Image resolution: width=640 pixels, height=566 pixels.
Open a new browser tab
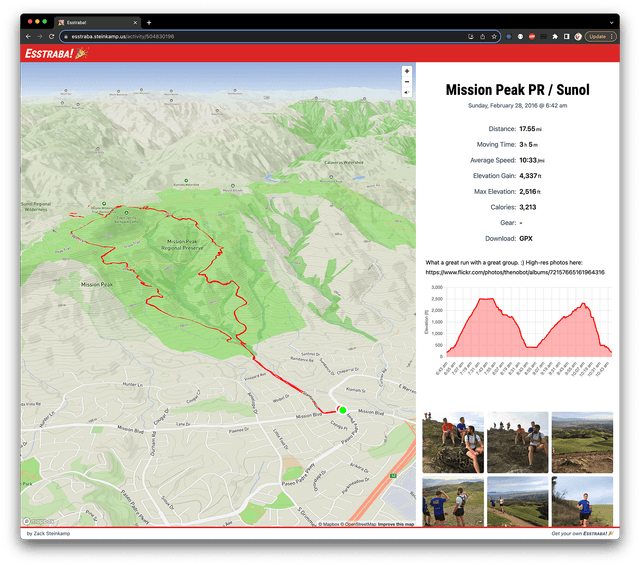[149, 21]
